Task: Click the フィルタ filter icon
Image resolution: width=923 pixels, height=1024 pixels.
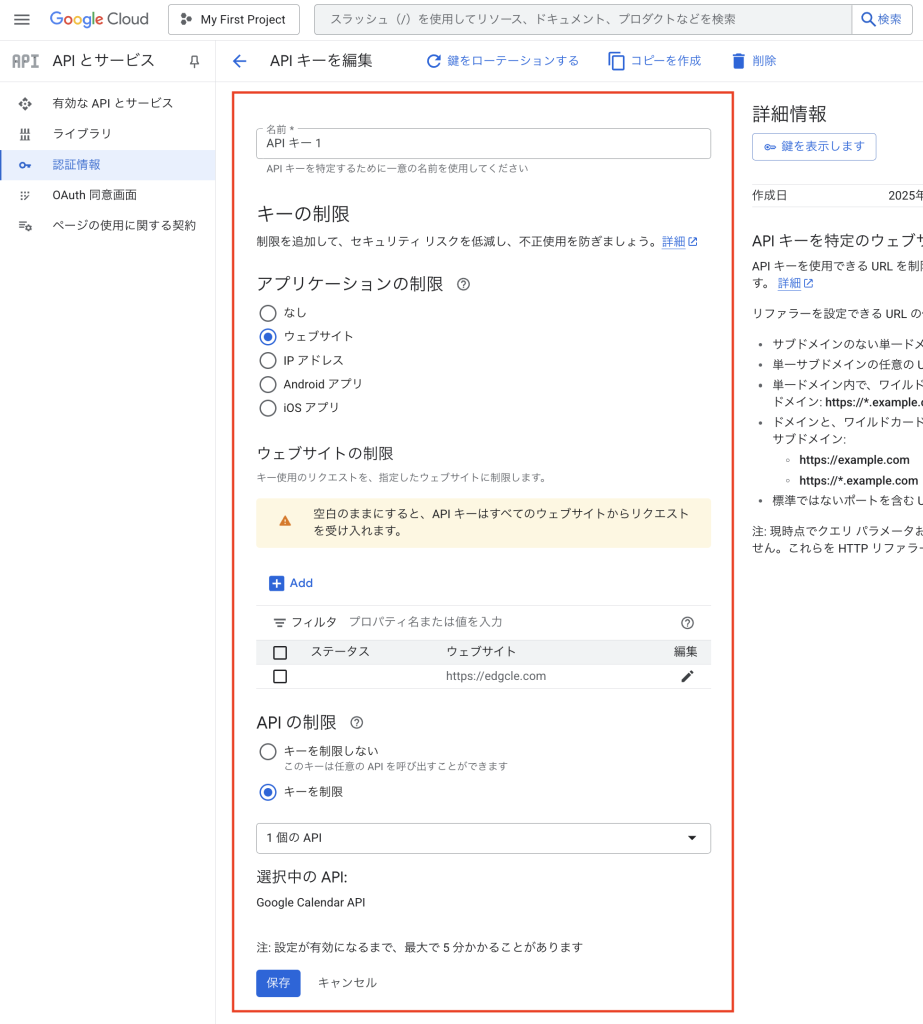Action: (x=279, y=623)
